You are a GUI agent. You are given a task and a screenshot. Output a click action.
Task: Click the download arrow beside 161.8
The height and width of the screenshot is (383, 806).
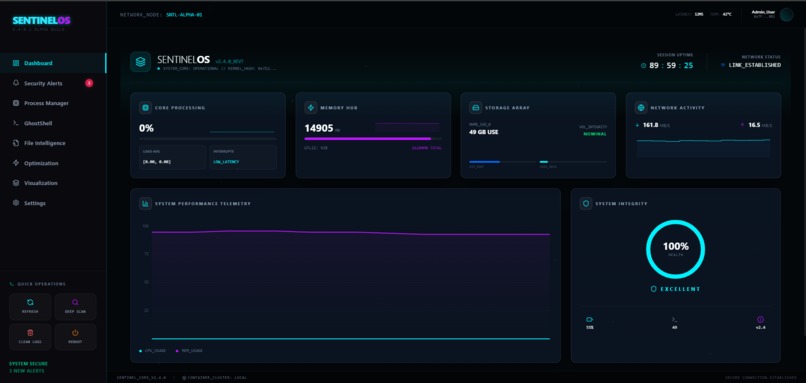click(x=638, y=124)
